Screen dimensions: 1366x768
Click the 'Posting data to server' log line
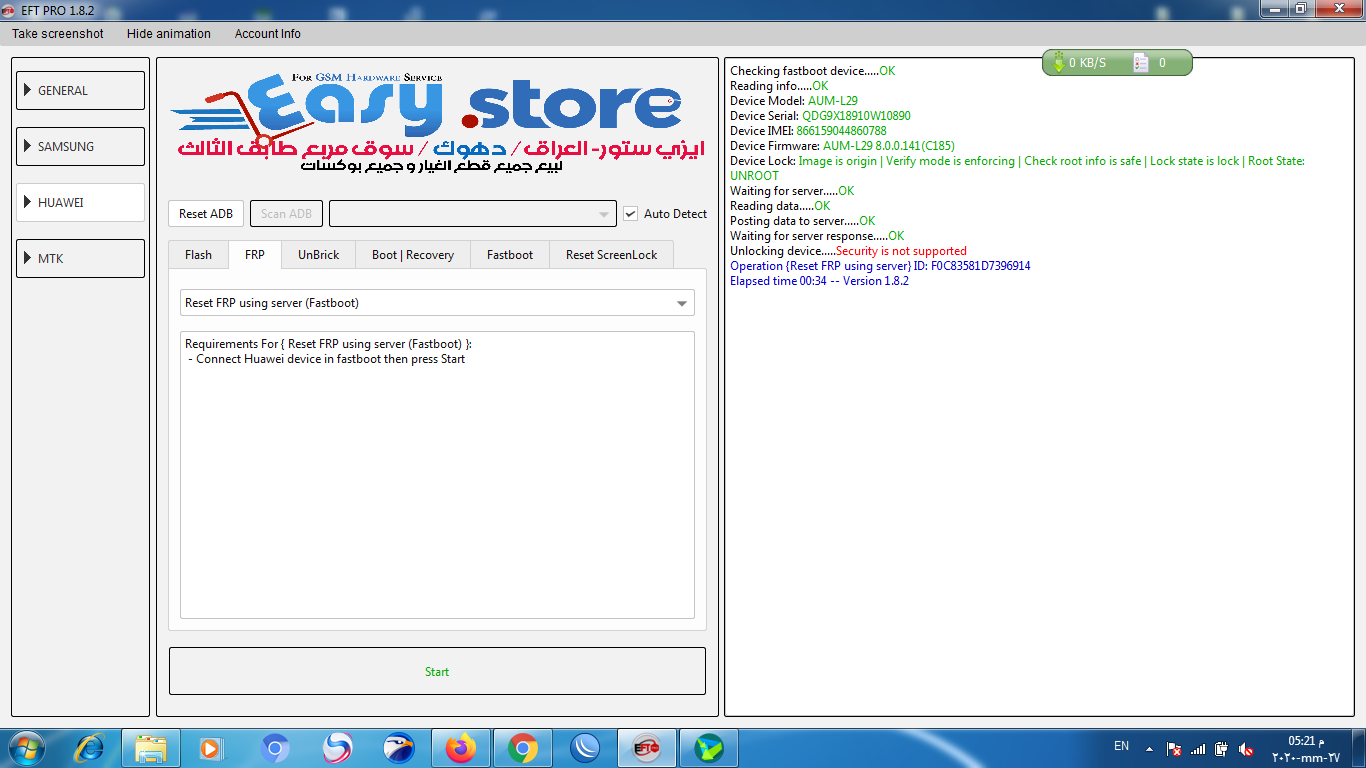[x=803, y=221]
